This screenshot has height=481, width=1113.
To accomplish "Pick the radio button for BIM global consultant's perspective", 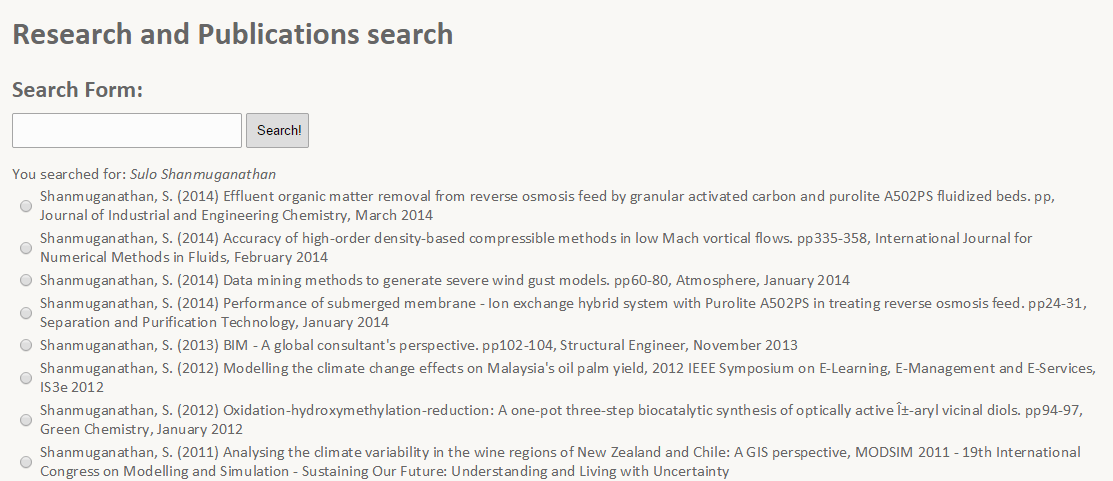I will coord(26,345).
